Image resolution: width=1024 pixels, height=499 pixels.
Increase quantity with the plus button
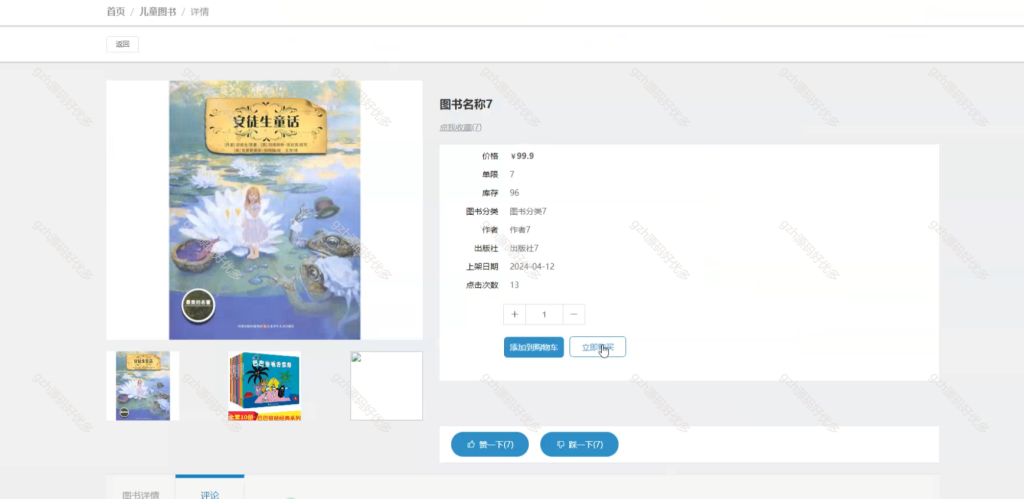[515, 314]
